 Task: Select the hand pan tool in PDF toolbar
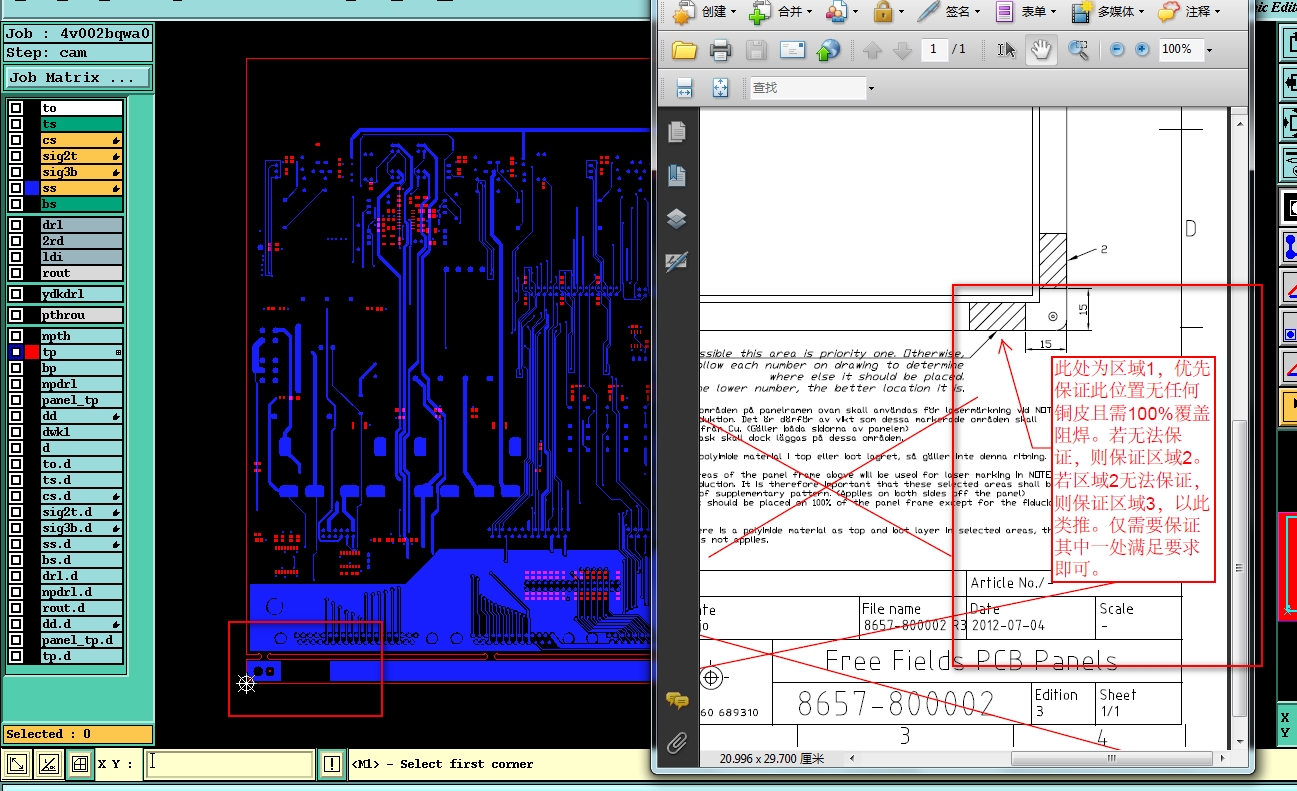[1042, 50]
